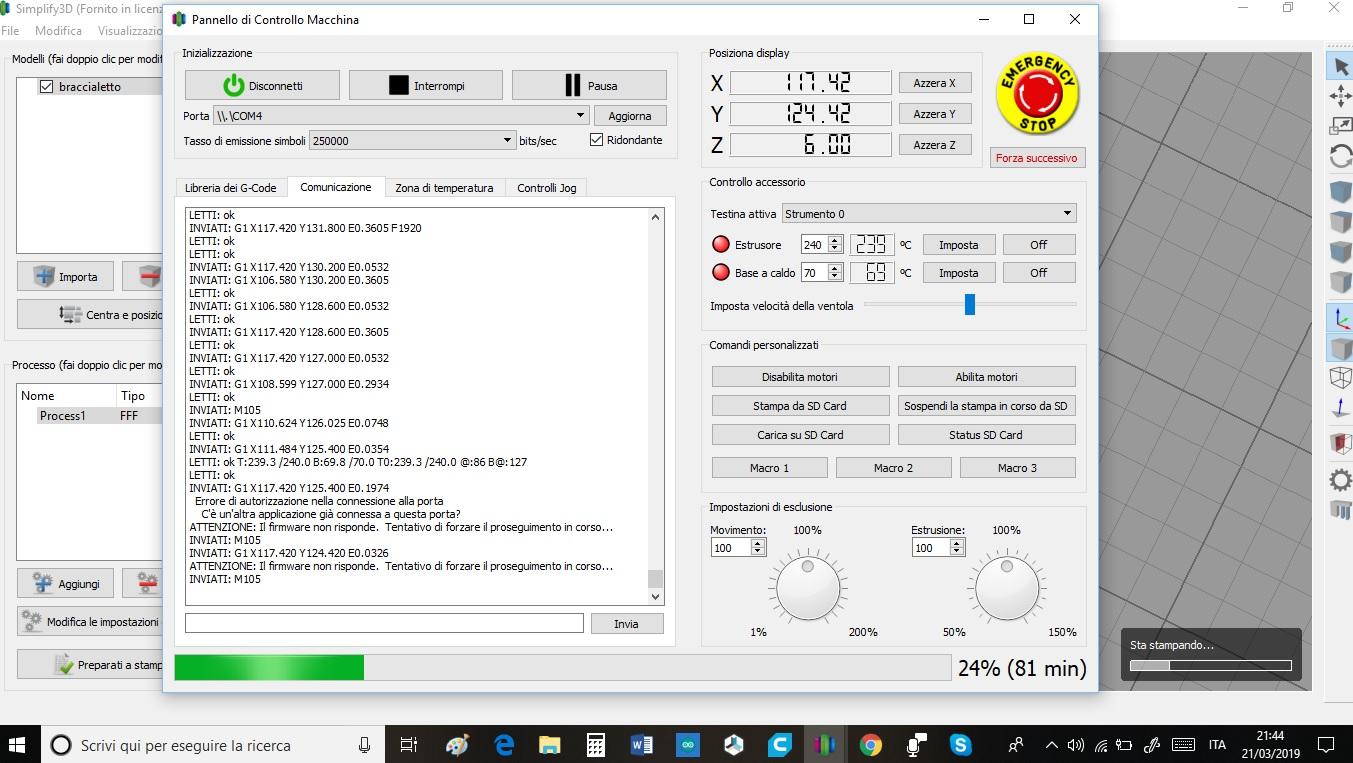Toggle the coordinate axes display icon
1353x763 pixels.
tap(1340, 319)
